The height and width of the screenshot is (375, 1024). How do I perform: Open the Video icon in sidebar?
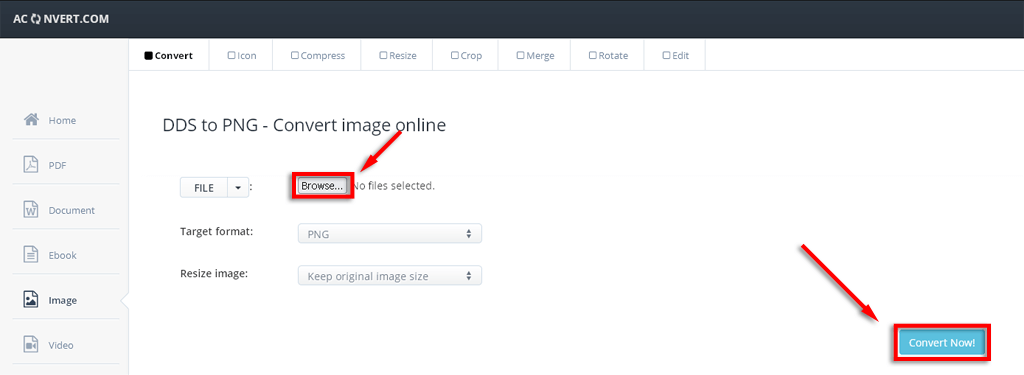point(31,345)
